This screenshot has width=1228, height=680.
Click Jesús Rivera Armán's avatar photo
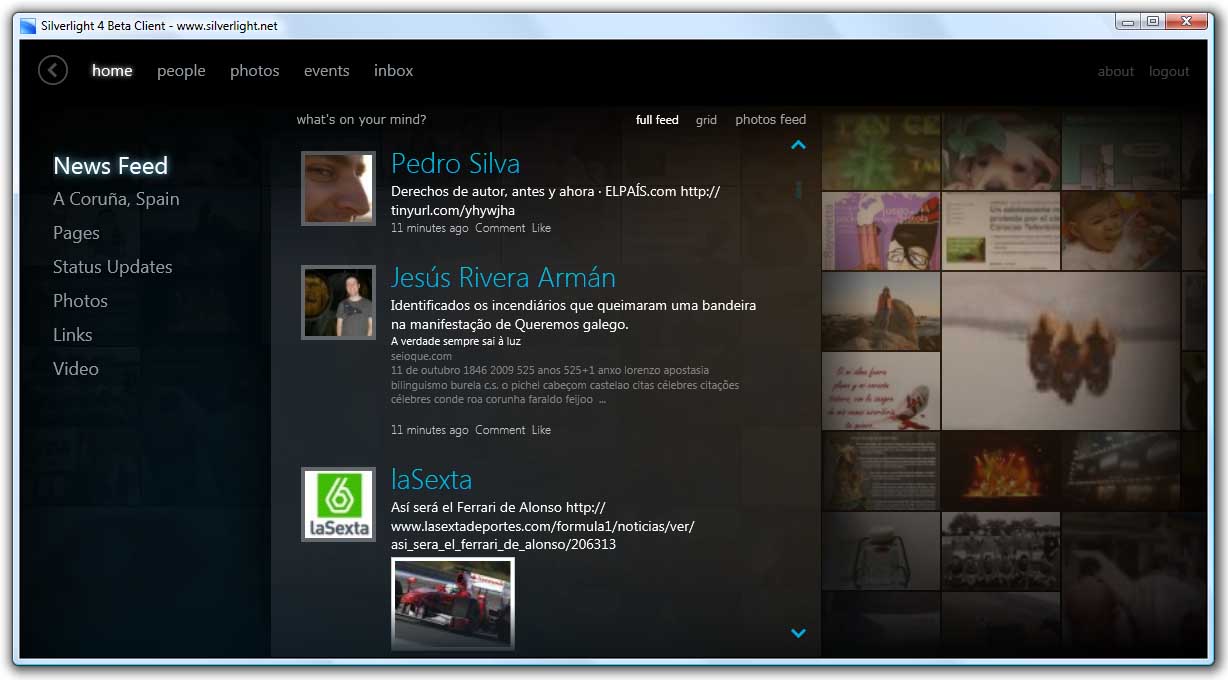pyautogui.click(x=338, y=302)
